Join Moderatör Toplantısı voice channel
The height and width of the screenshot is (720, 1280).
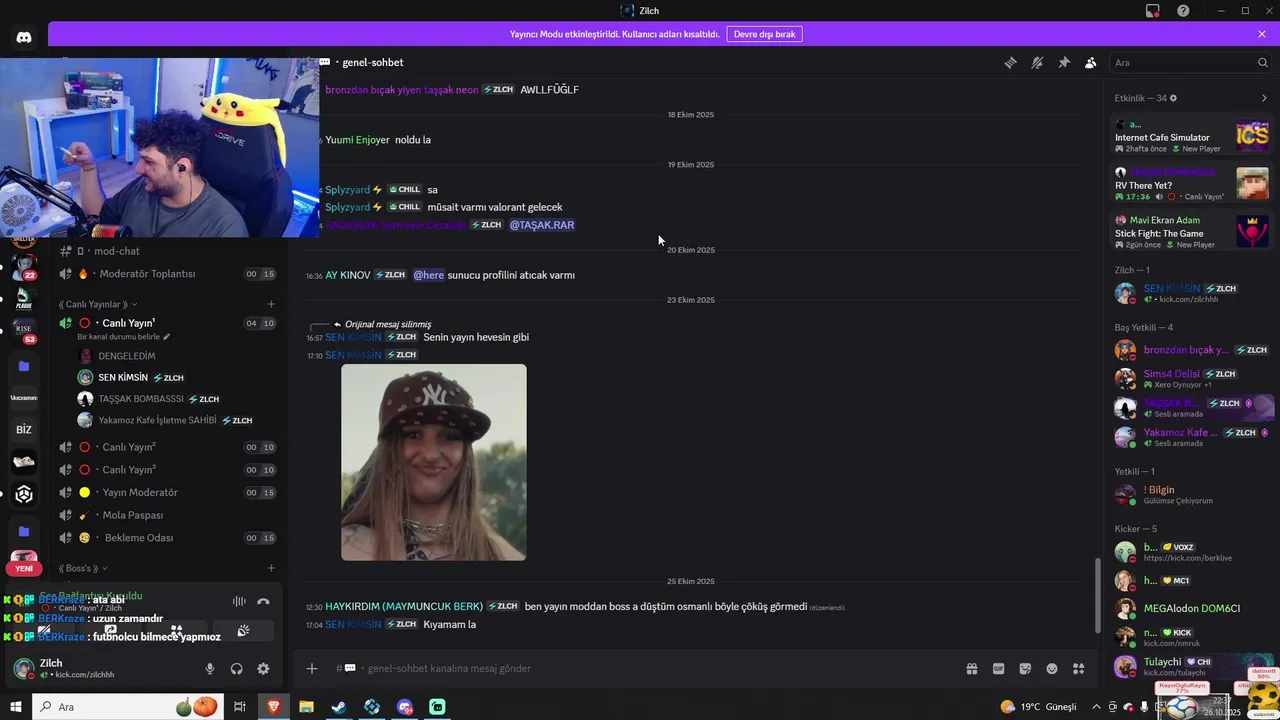pyautogui.click(x=168, y=274)
